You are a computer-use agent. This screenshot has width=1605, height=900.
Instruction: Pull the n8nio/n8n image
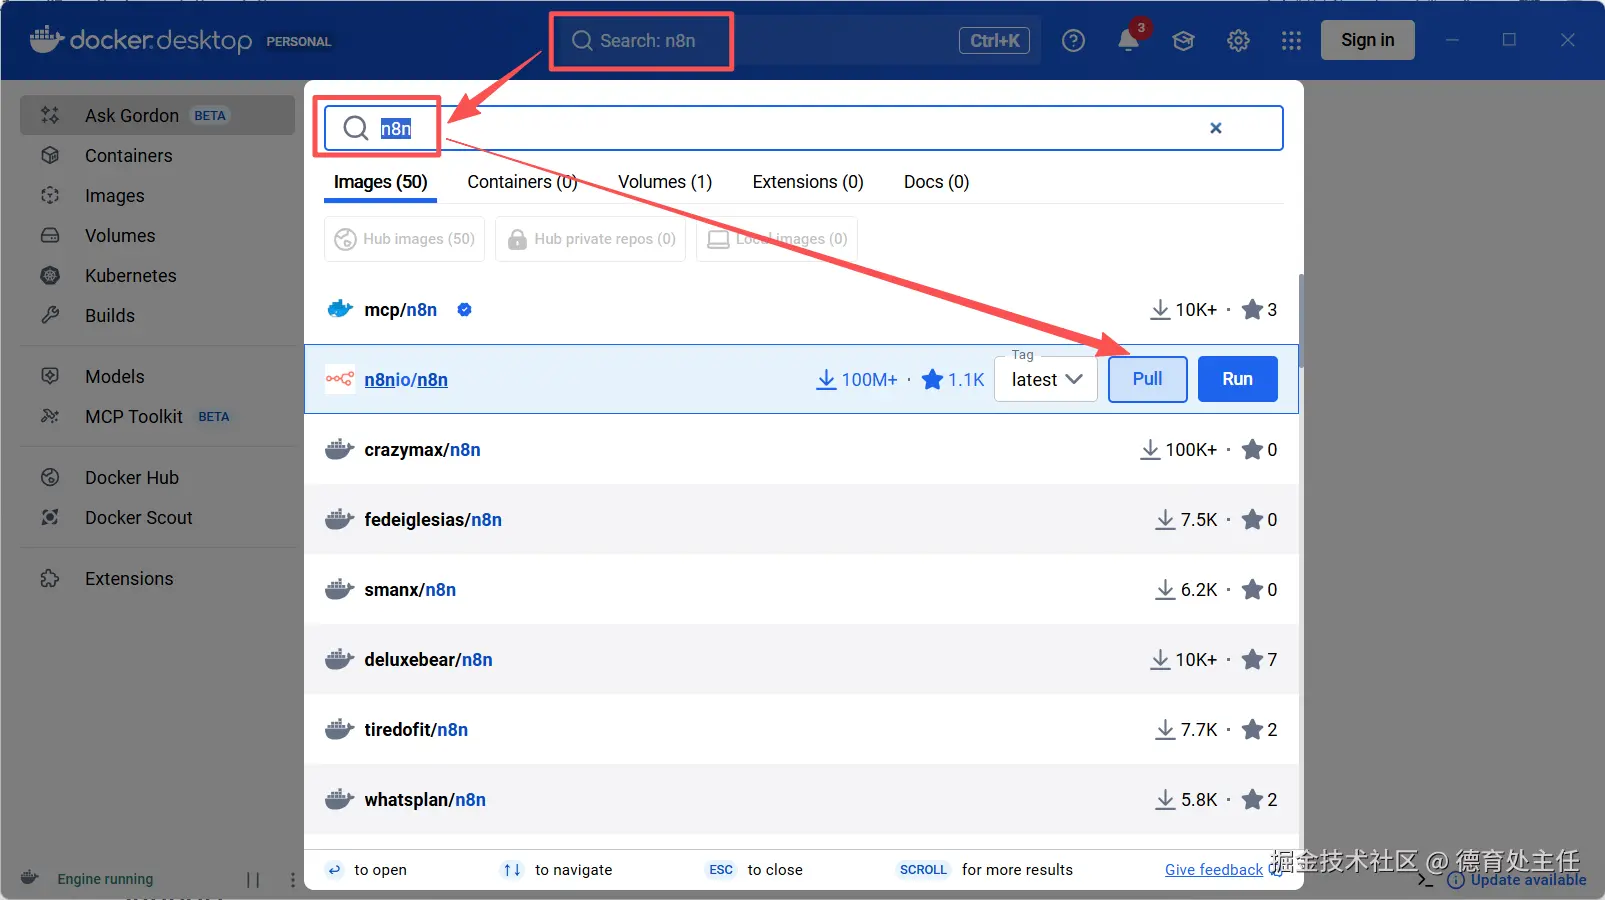(x=1147, y=379)
